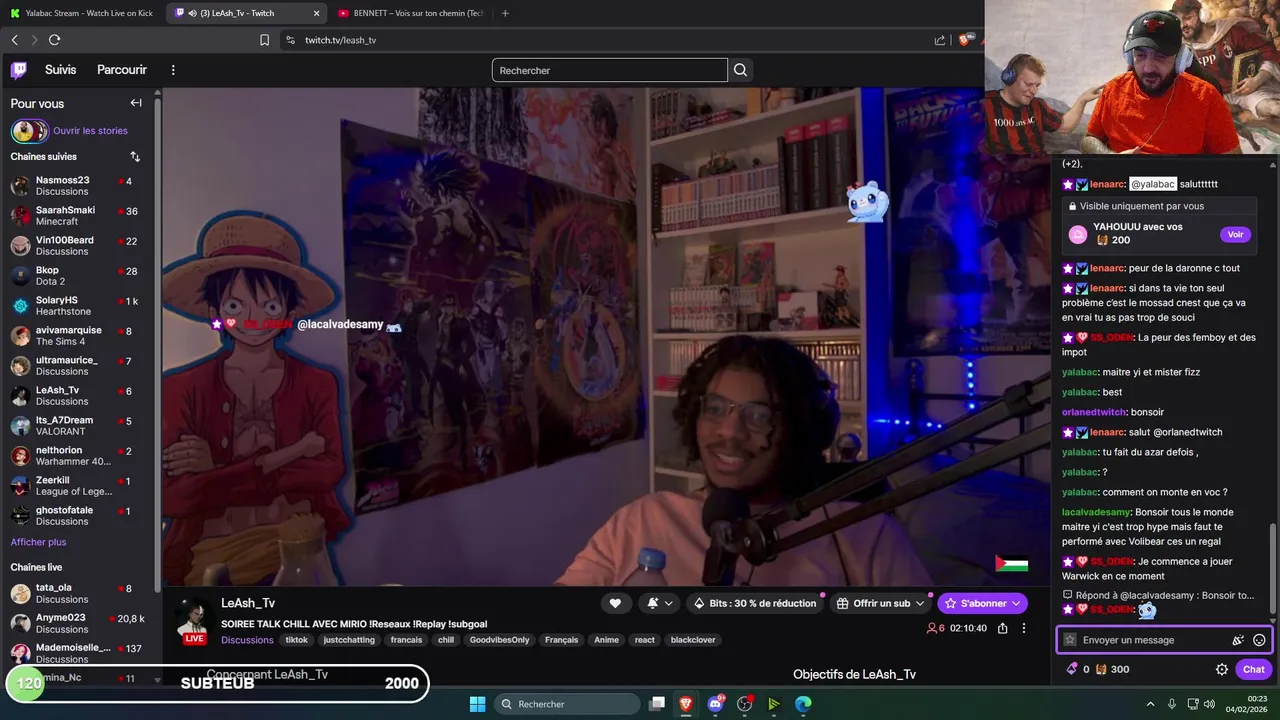Reload the page

point(54,40)
